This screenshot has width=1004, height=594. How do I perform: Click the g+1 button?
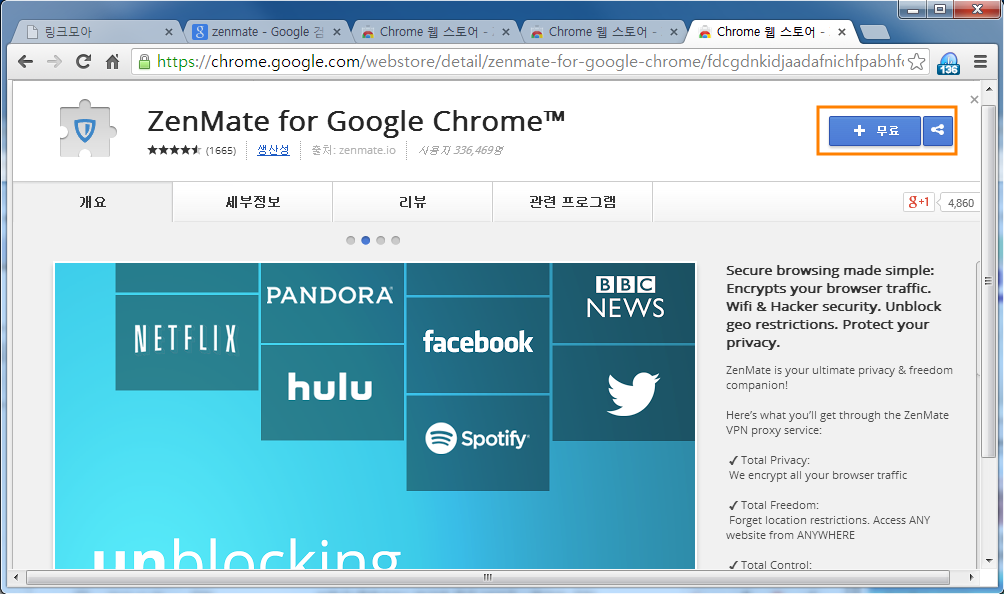918,202
